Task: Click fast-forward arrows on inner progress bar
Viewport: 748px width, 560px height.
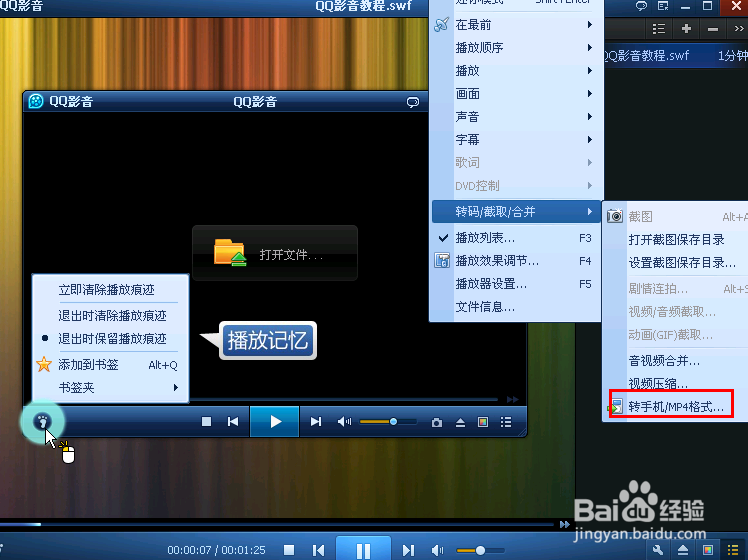Action: [x=512, y=399]
